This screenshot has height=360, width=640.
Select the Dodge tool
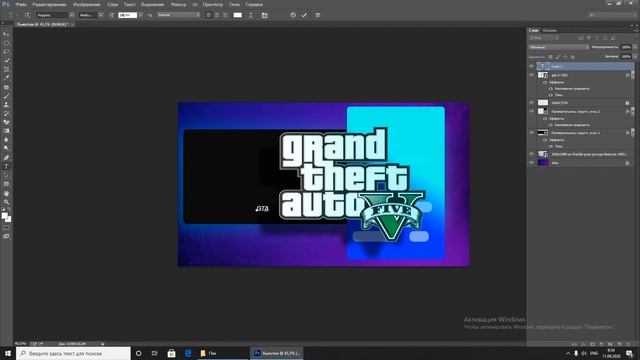pos(6,149)
